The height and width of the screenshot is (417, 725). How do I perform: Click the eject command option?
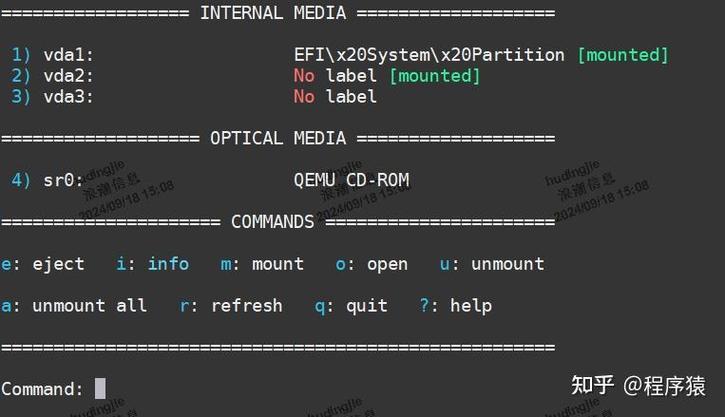[x=43, y=264]
